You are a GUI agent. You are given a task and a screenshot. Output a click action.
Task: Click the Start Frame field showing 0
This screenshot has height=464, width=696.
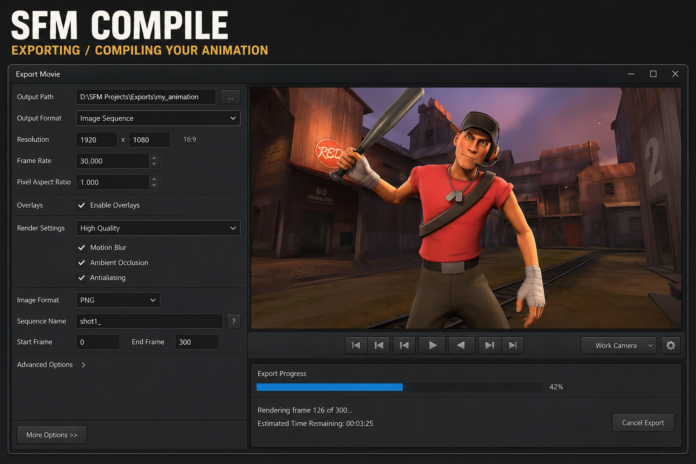(98, 342)
